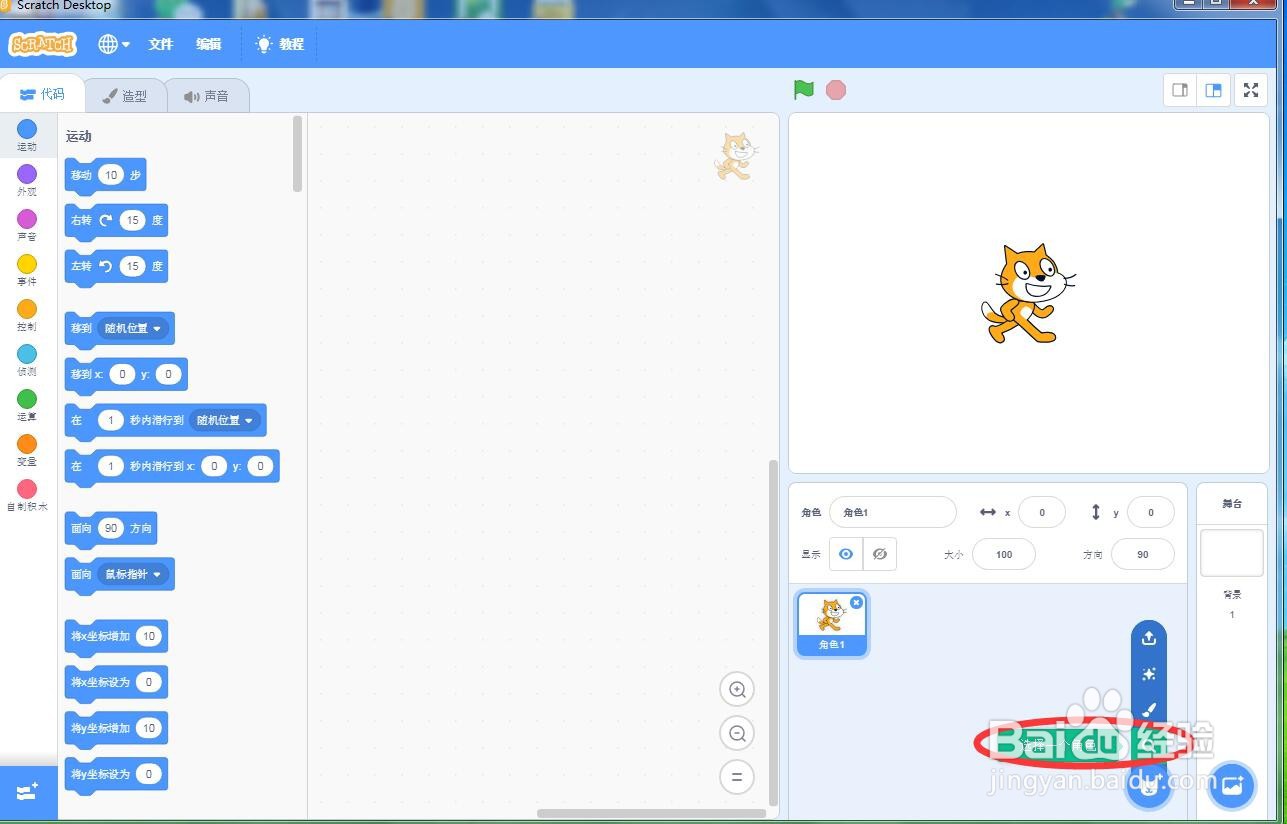Screen dimensions: 1287x824
Task: Click the Scratch logo
Action: click(x=42, y=44)
